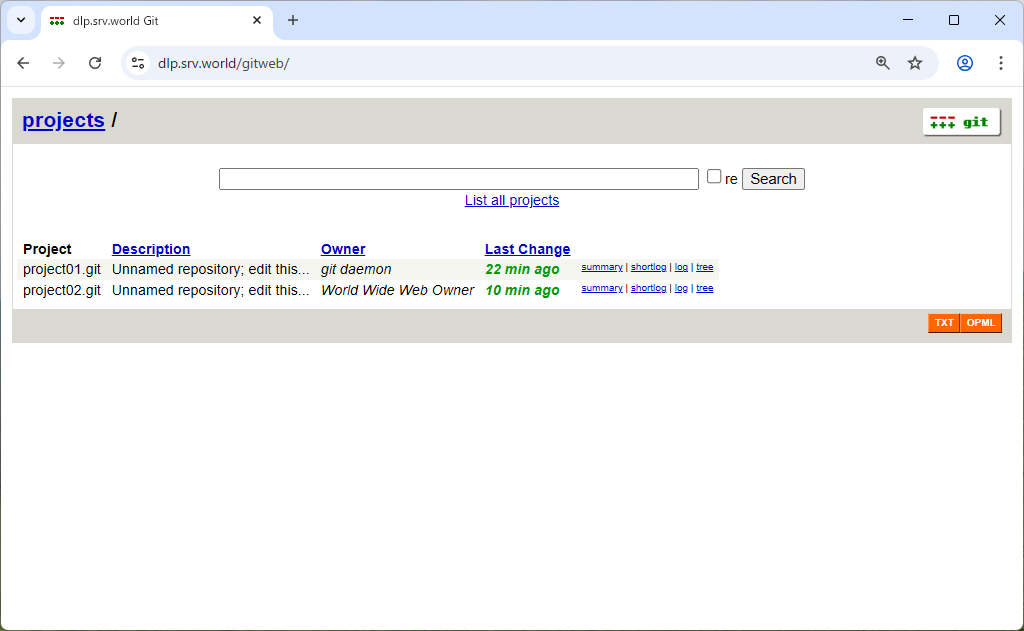Click the OPML feed button
1024x631 pixels.
981,323
